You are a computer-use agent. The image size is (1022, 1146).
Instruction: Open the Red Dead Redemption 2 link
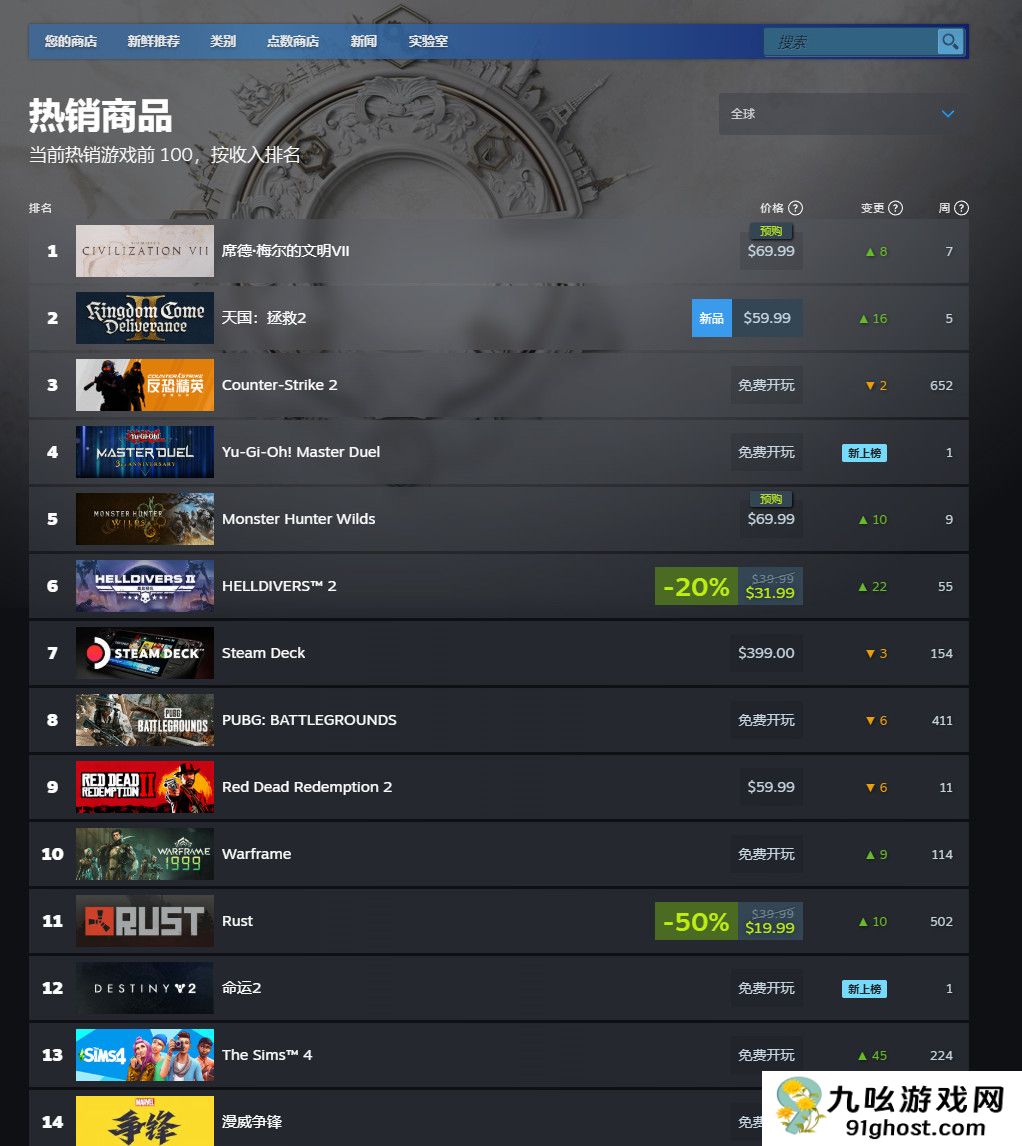[x=307, y=786]
